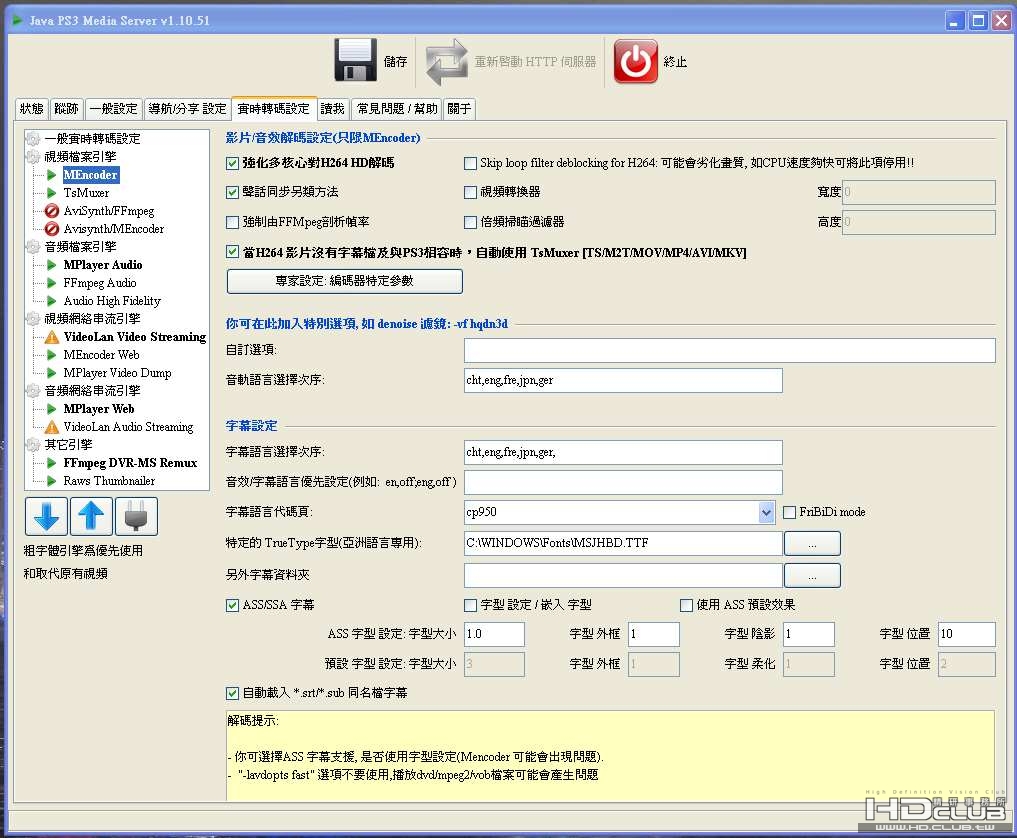This screenshot has height=838, width=1017.
Task: Click green icon beside FFmpeg Audio
Action: coord(52,283)
